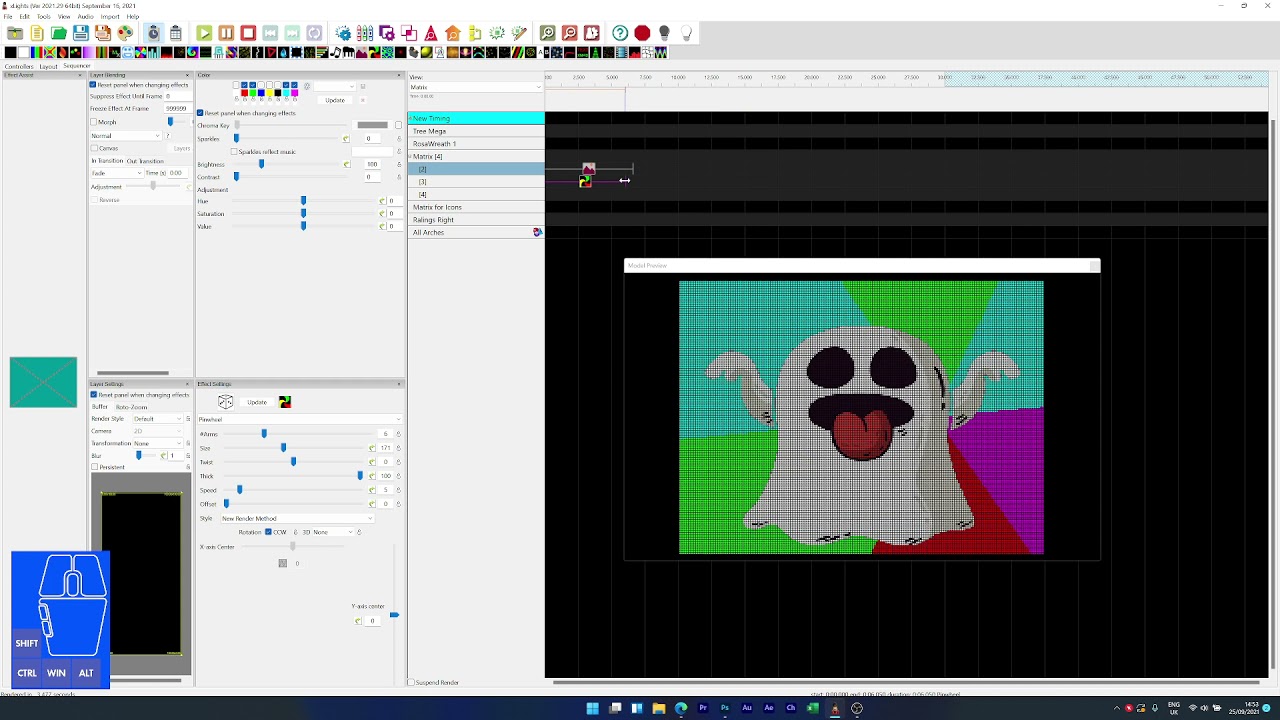Viewport: 1280px width, 720px height.
Task: Click the Stop playback red square icon
Action: [248, 33]
